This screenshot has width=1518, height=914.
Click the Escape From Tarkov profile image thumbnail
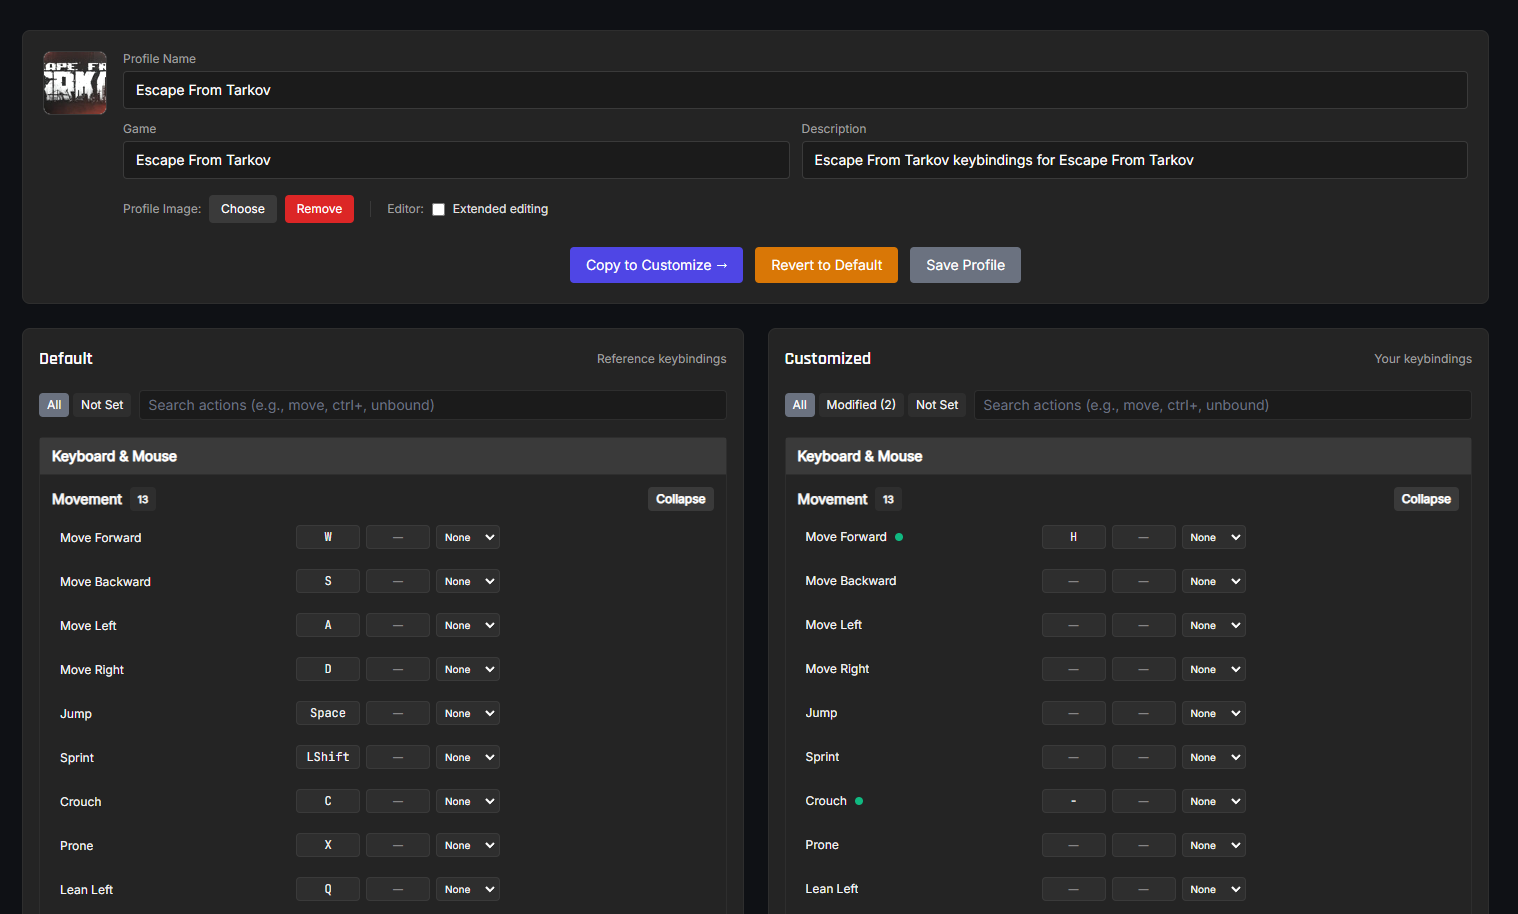[x=75, y=83]
